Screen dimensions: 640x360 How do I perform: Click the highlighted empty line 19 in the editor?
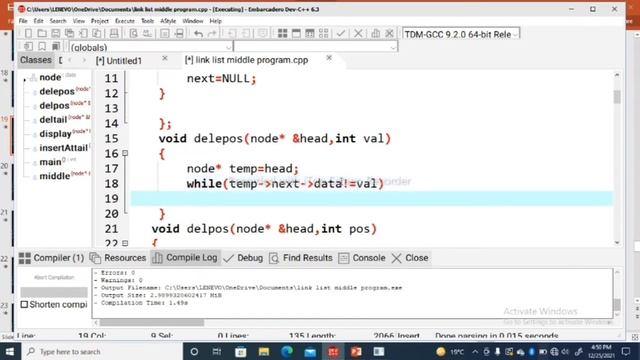point(371,199)
